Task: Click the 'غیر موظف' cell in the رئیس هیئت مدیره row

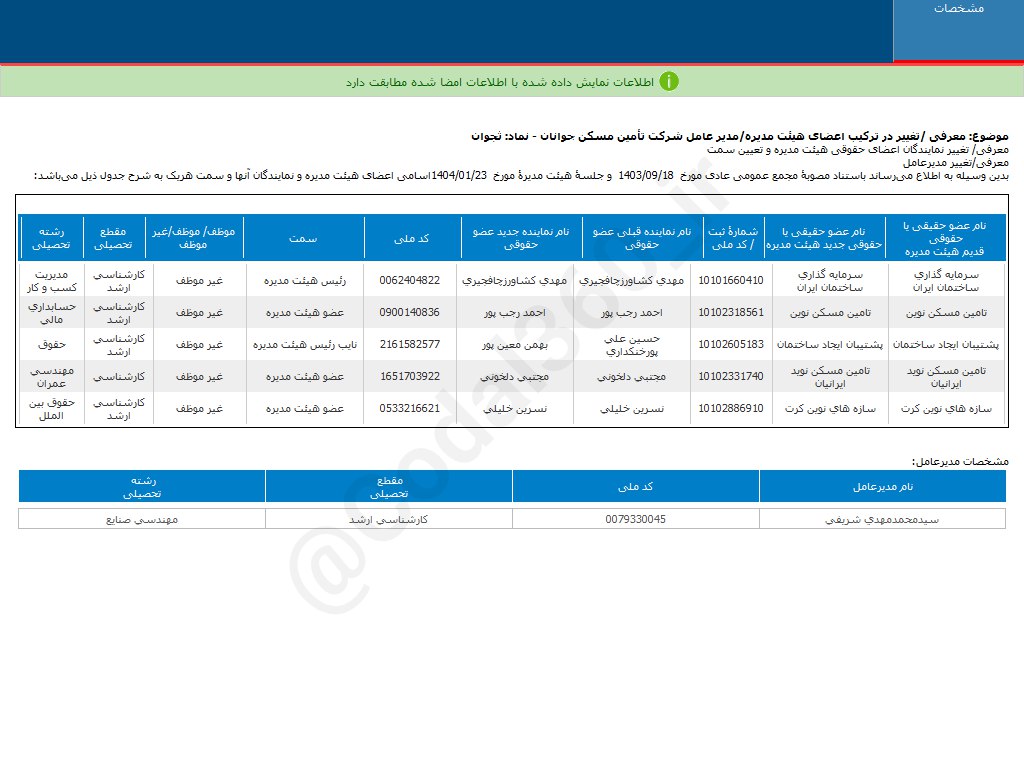Action: 199,281
